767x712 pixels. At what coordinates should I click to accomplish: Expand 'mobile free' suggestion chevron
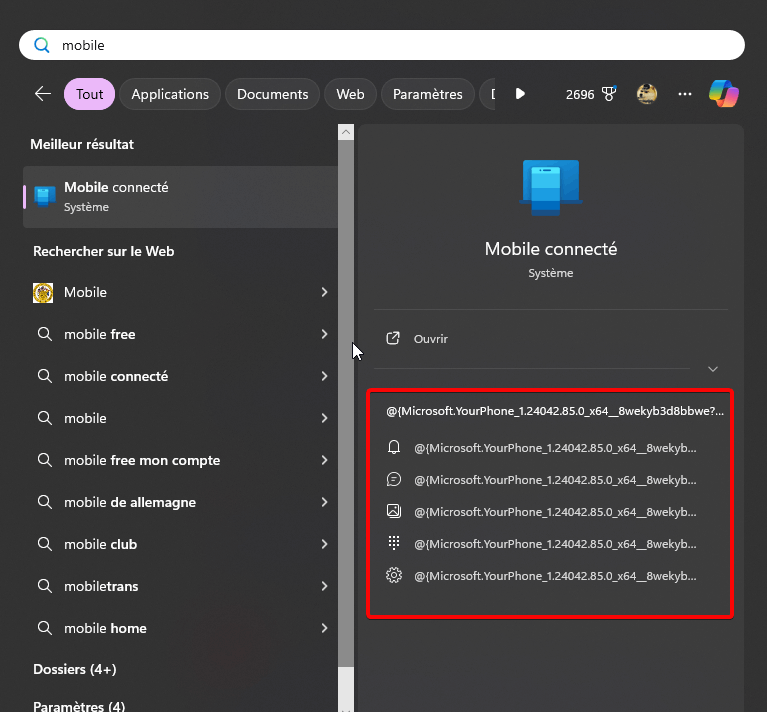[324, 334]
